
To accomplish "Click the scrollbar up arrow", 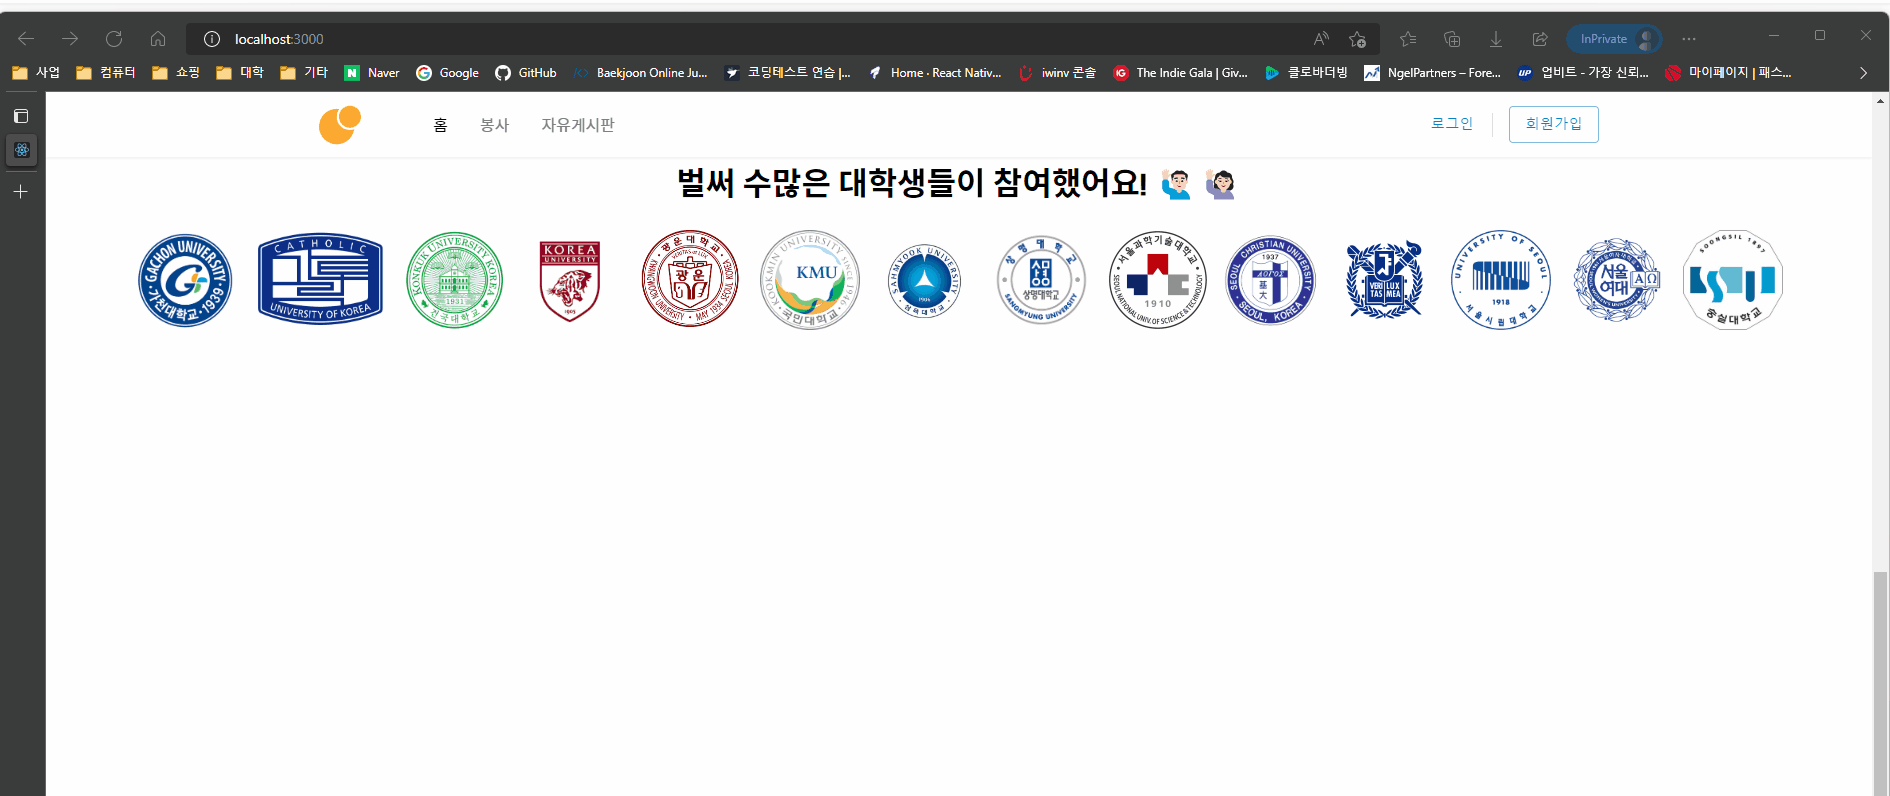I will (1881, 100).
